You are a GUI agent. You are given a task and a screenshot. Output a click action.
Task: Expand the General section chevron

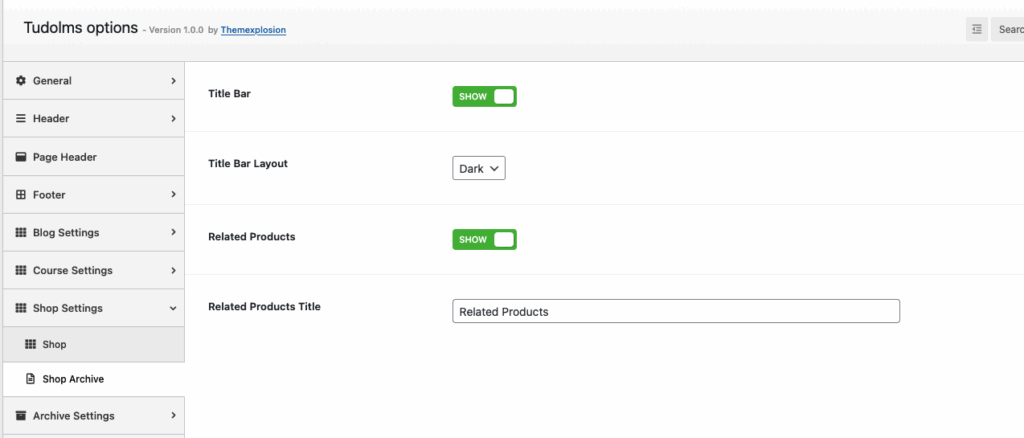173,80
